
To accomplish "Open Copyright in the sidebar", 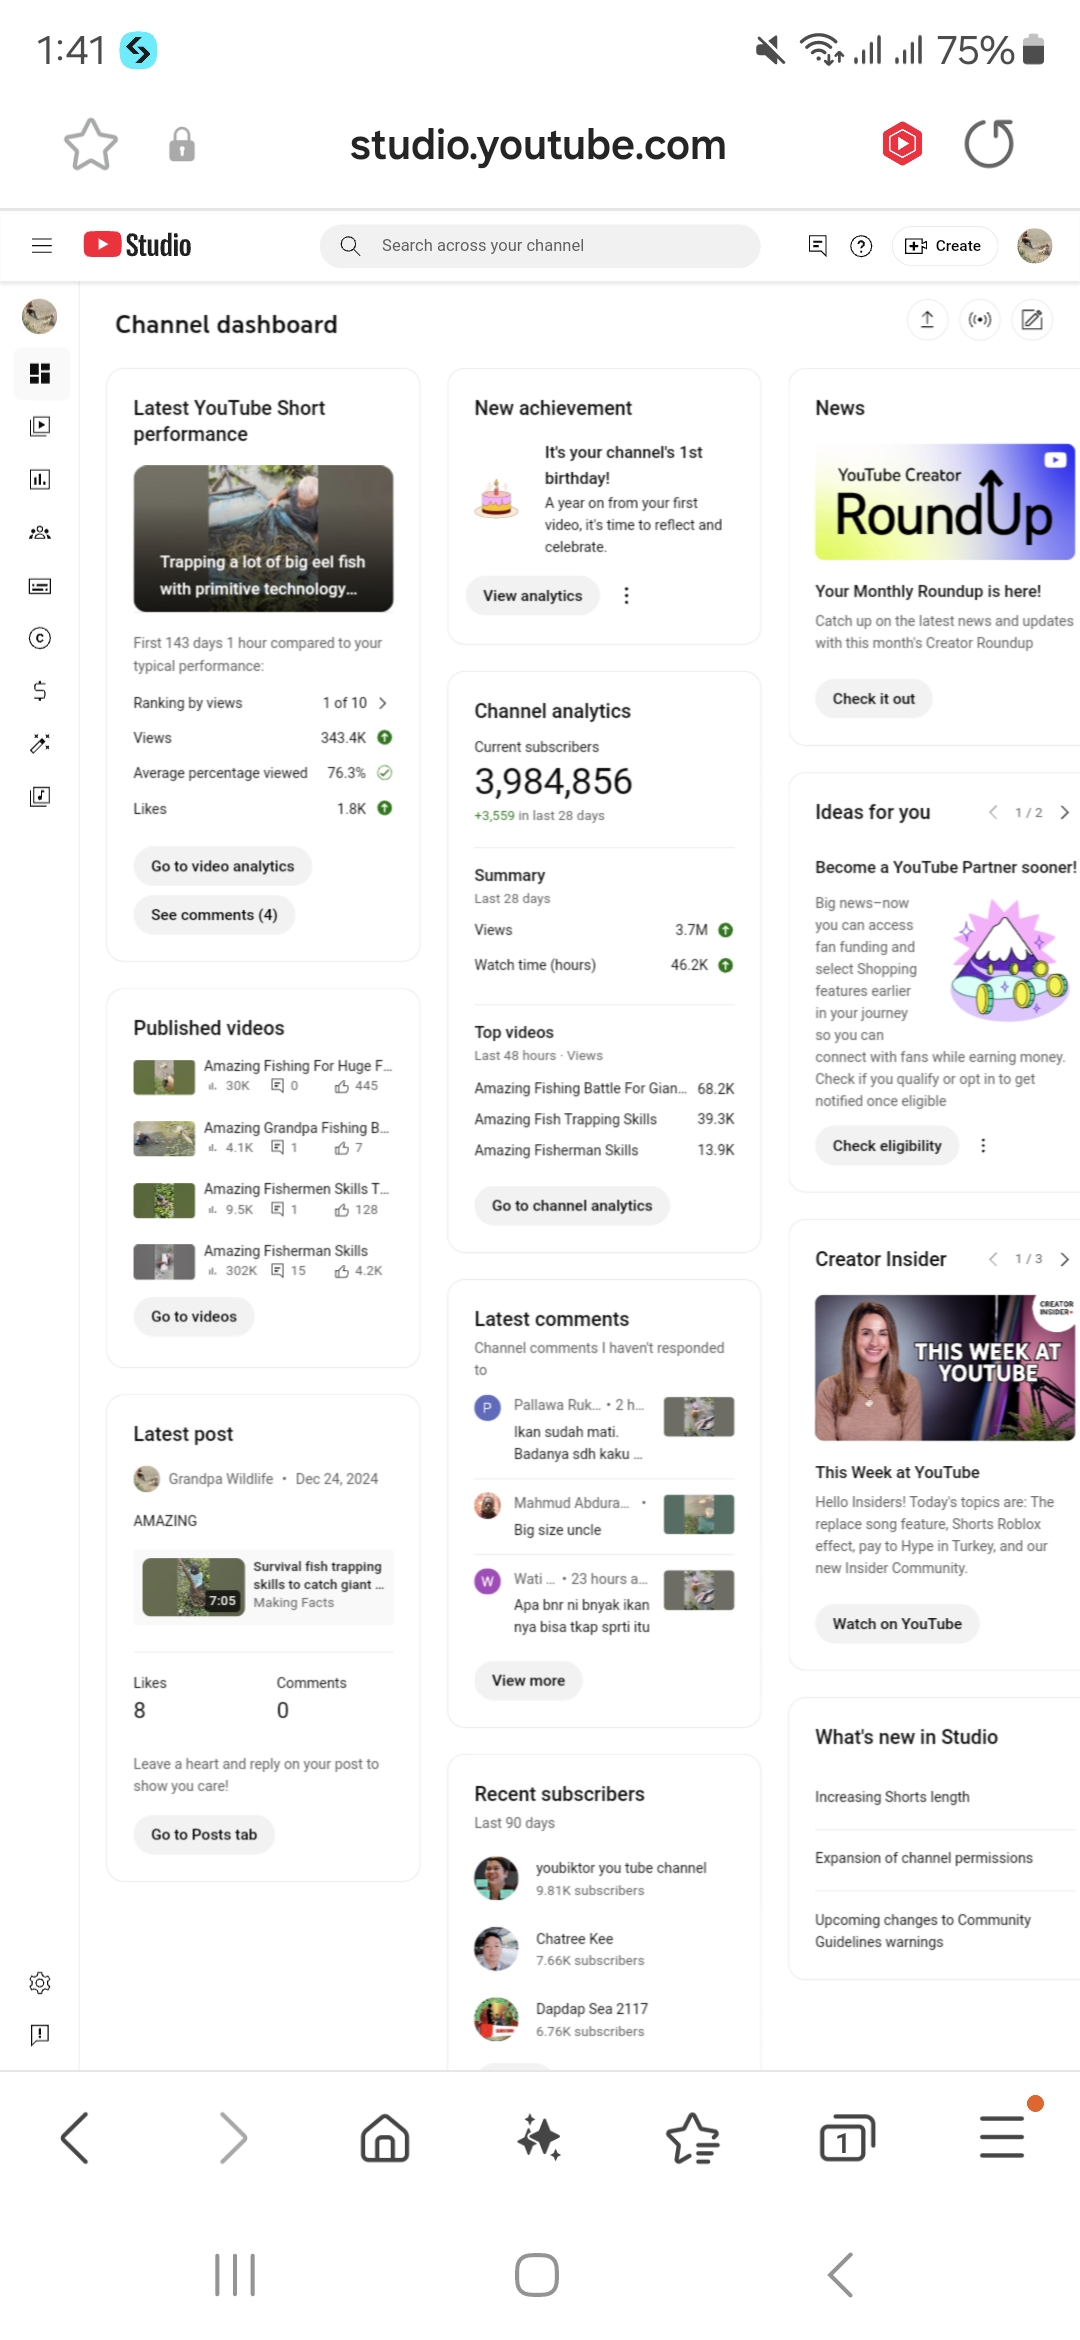I will [40, 638].
